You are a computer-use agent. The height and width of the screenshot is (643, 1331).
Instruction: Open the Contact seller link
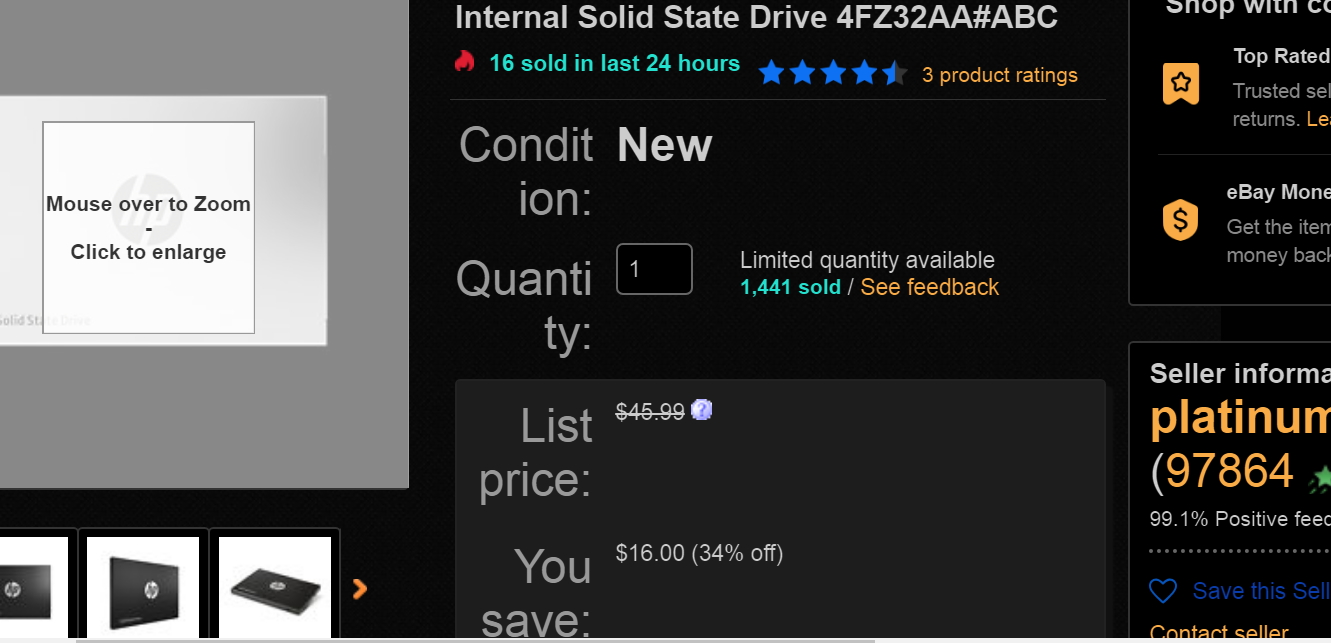(1218, 632)
